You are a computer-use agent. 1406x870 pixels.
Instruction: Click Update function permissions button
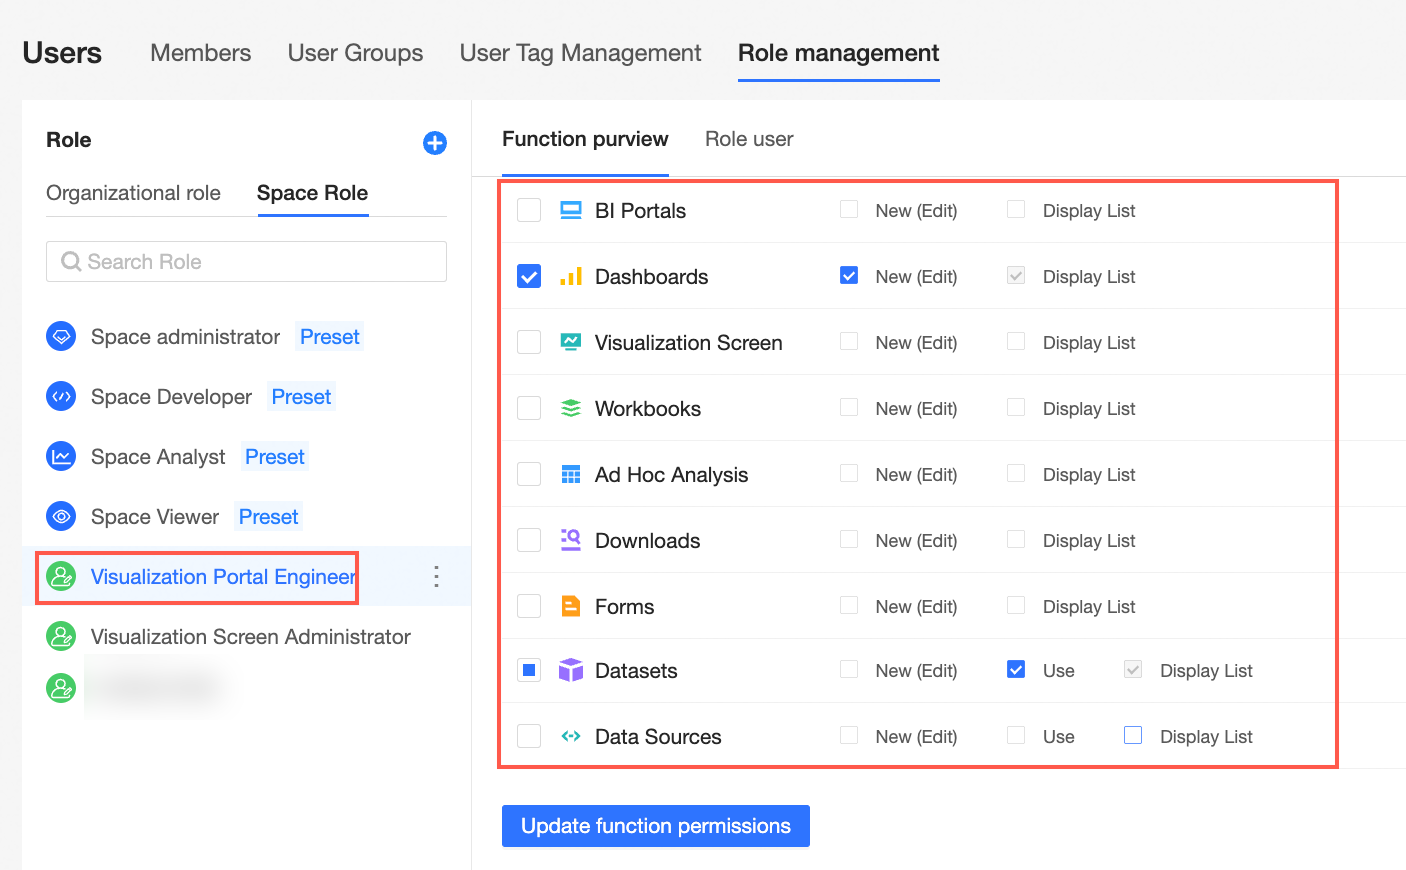click(655, 826)
